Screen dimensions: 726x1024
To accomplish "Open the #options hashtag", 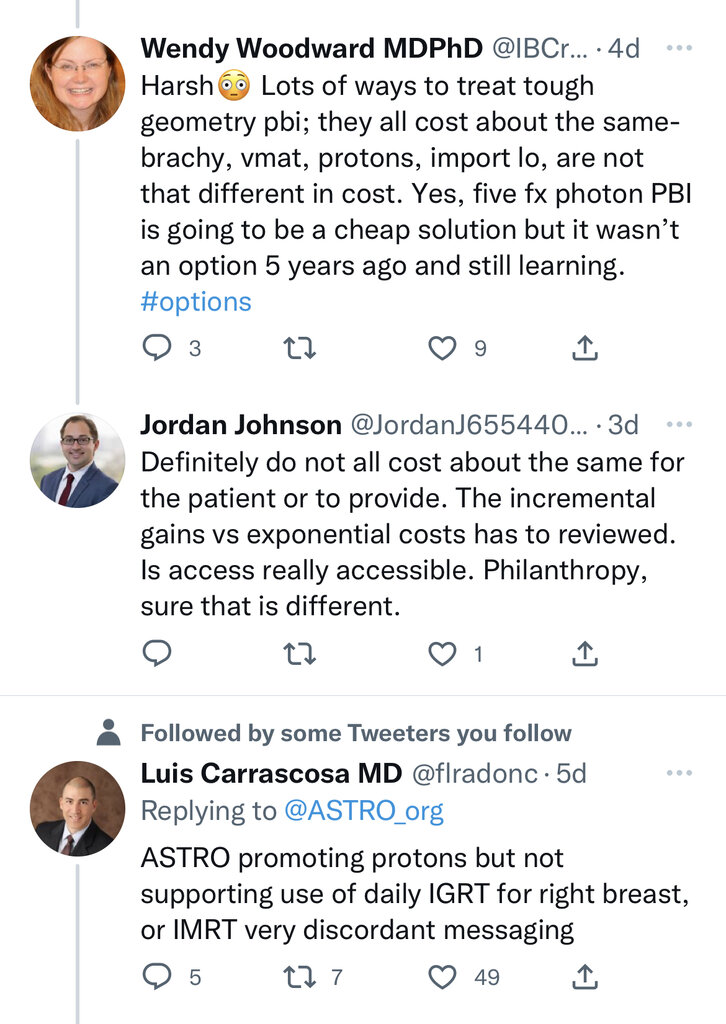I will 196,302.
